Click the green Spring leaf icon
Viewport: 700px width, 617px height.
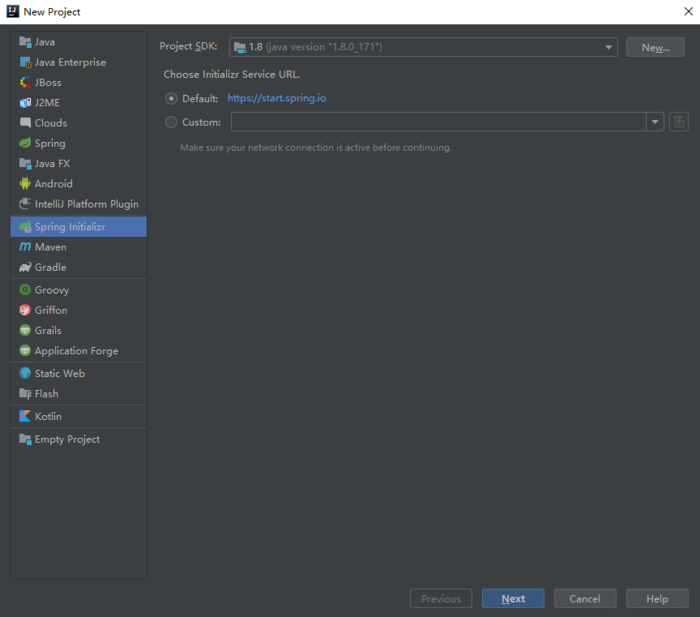pyautogui.click(x=25, y=143)
